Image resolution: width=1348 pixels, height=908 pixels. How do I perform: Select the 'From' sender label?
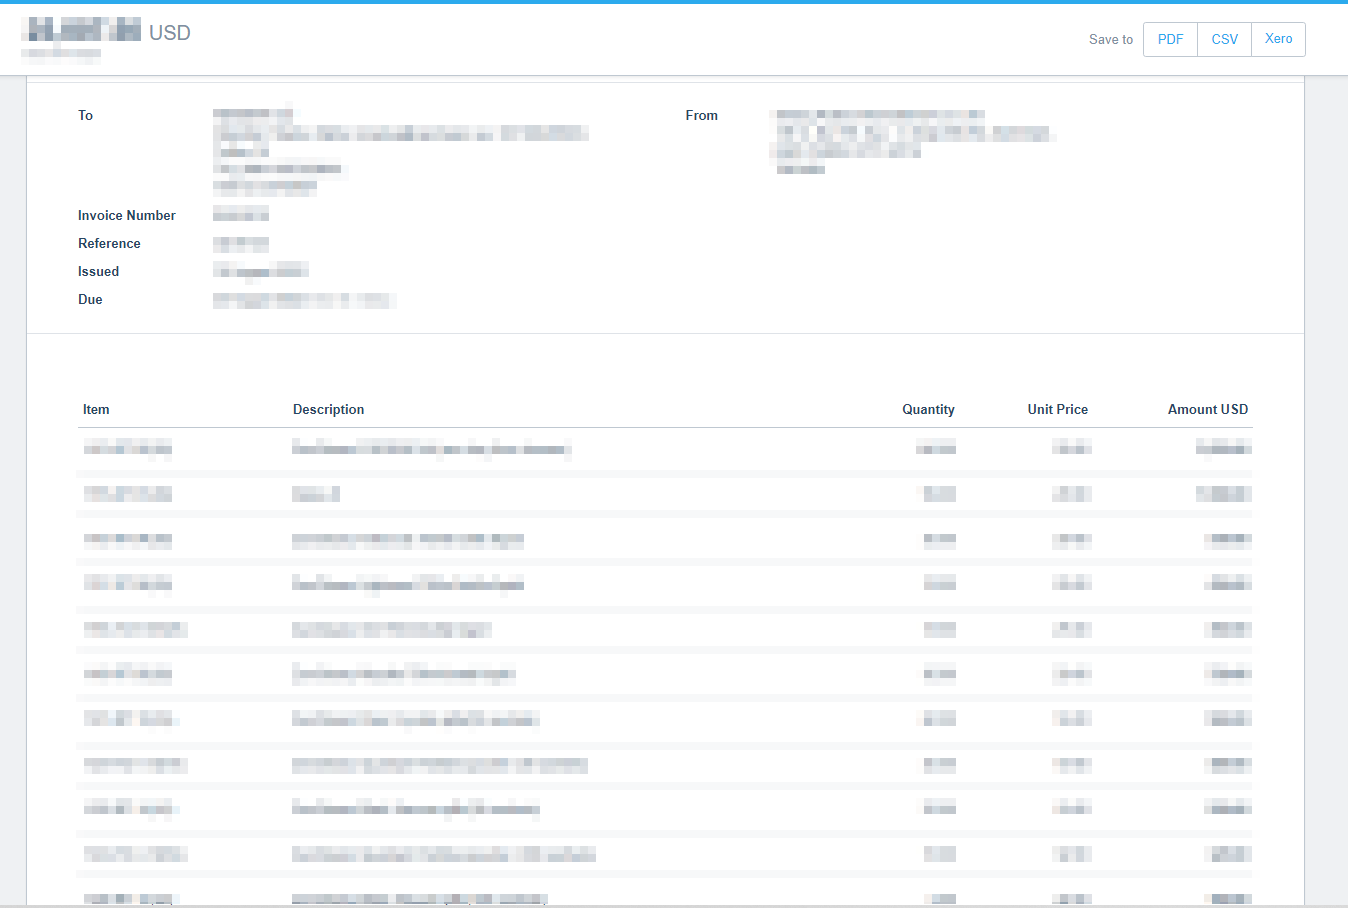(x=701, y=116)
